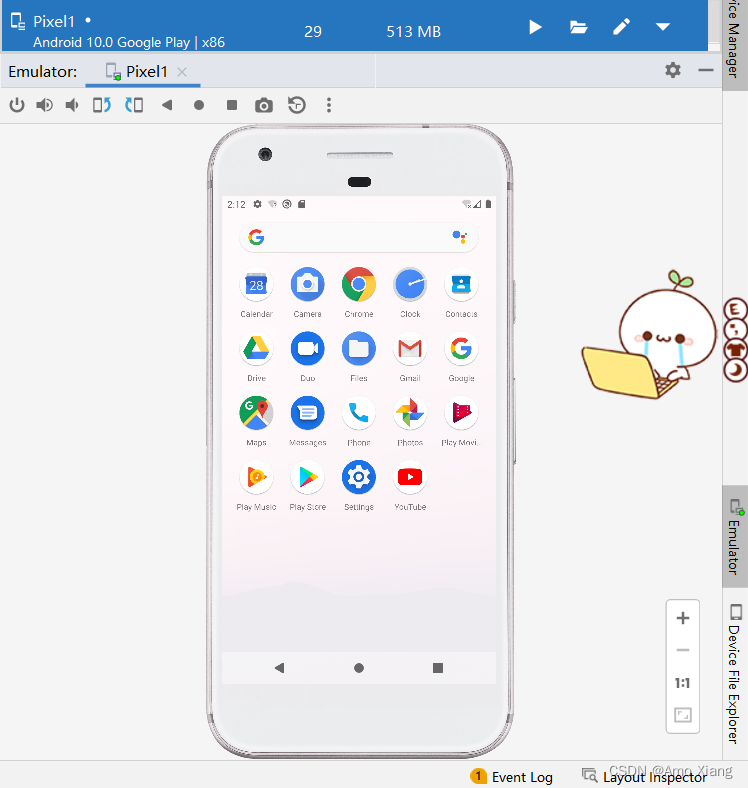
Task: Tap the phone's on-screen Recents button
Action: 438,668
